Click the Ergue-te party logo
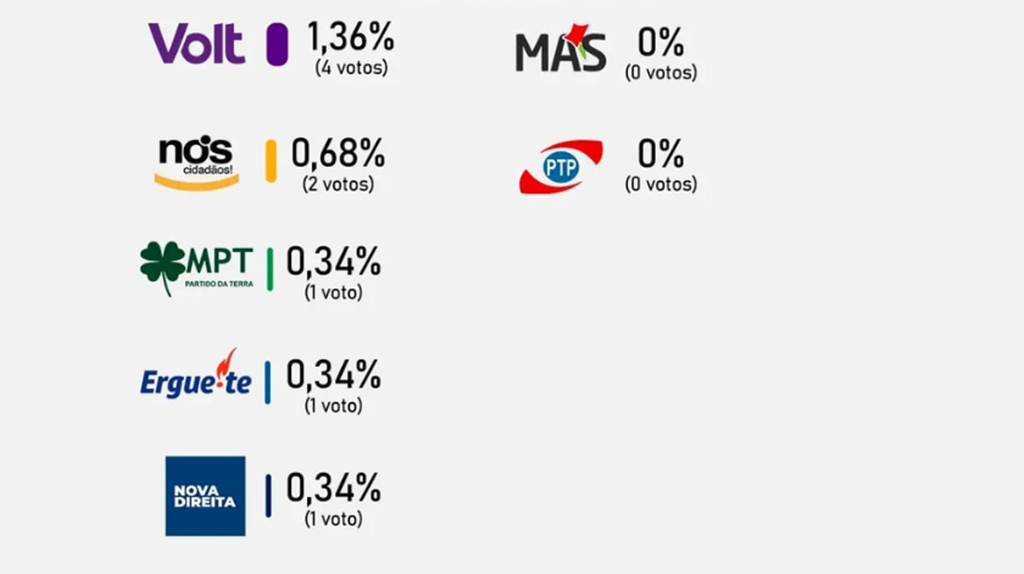The height and width of the screenshot is (574, 1024). point(196,377)
